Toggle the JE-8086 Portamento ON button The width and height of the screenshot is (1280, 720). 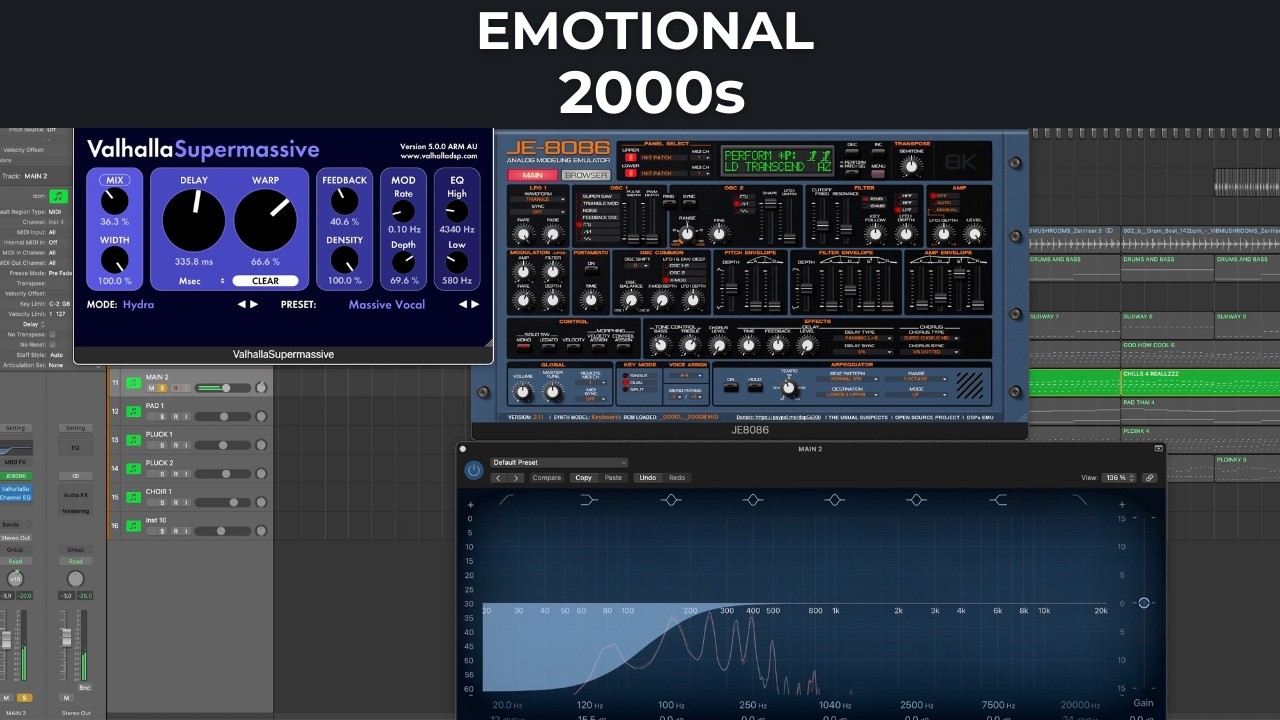(x=591, y=269)
